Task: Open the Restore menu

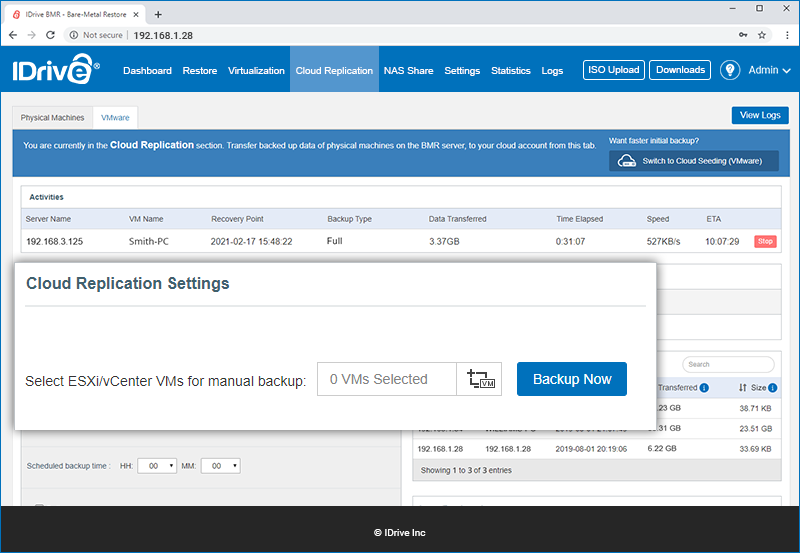Action: 199,70
